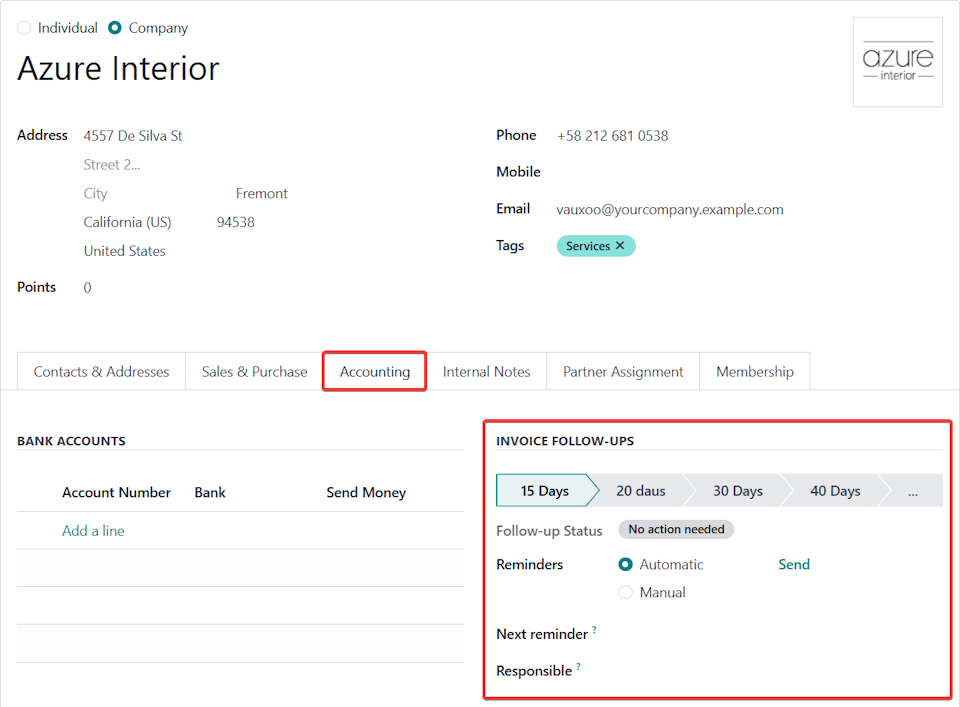Viewport: 960px width, 707px height.
Task: Click the empty Mobile field
Action: pyautogui.click(x=747, y=172)
